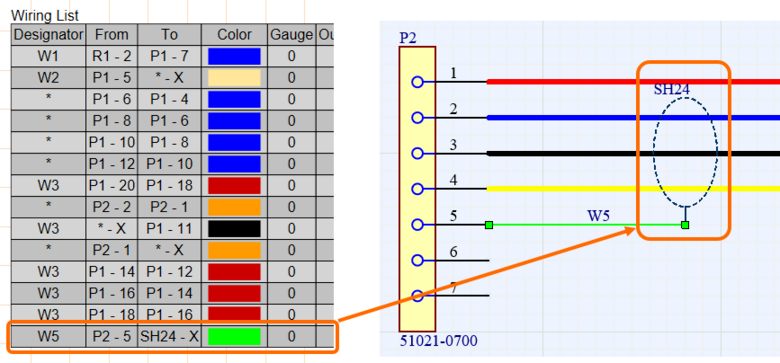Select the SH24 dashed shield ellipse
The height and width of the screenshot is (363, 780).
click(x=685, y=152)
